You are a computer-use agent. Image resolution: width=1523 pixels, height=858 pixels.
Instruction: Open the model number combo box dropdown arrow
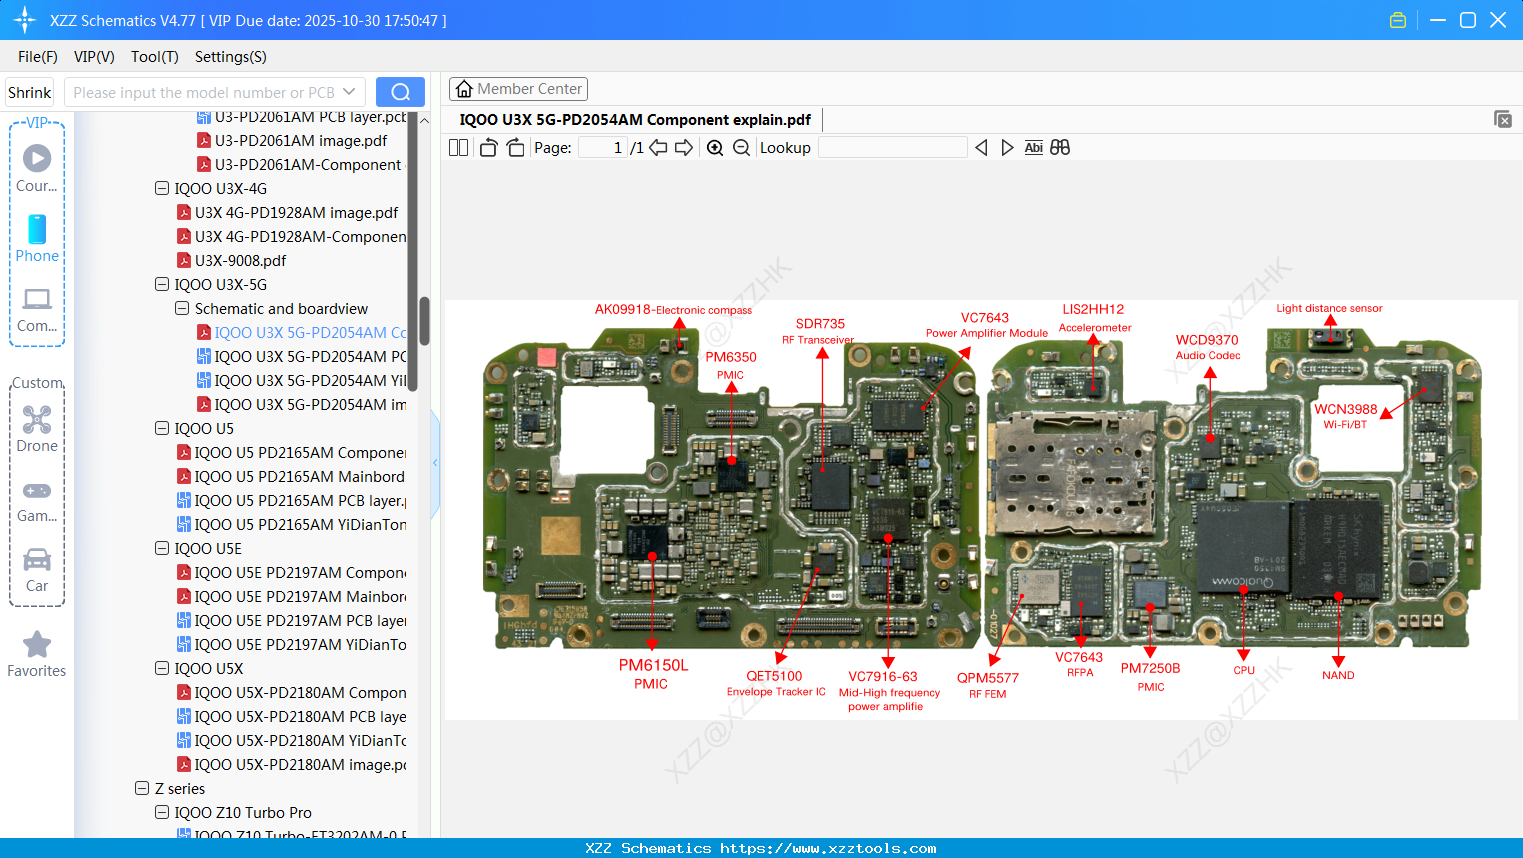coord(349,92)
